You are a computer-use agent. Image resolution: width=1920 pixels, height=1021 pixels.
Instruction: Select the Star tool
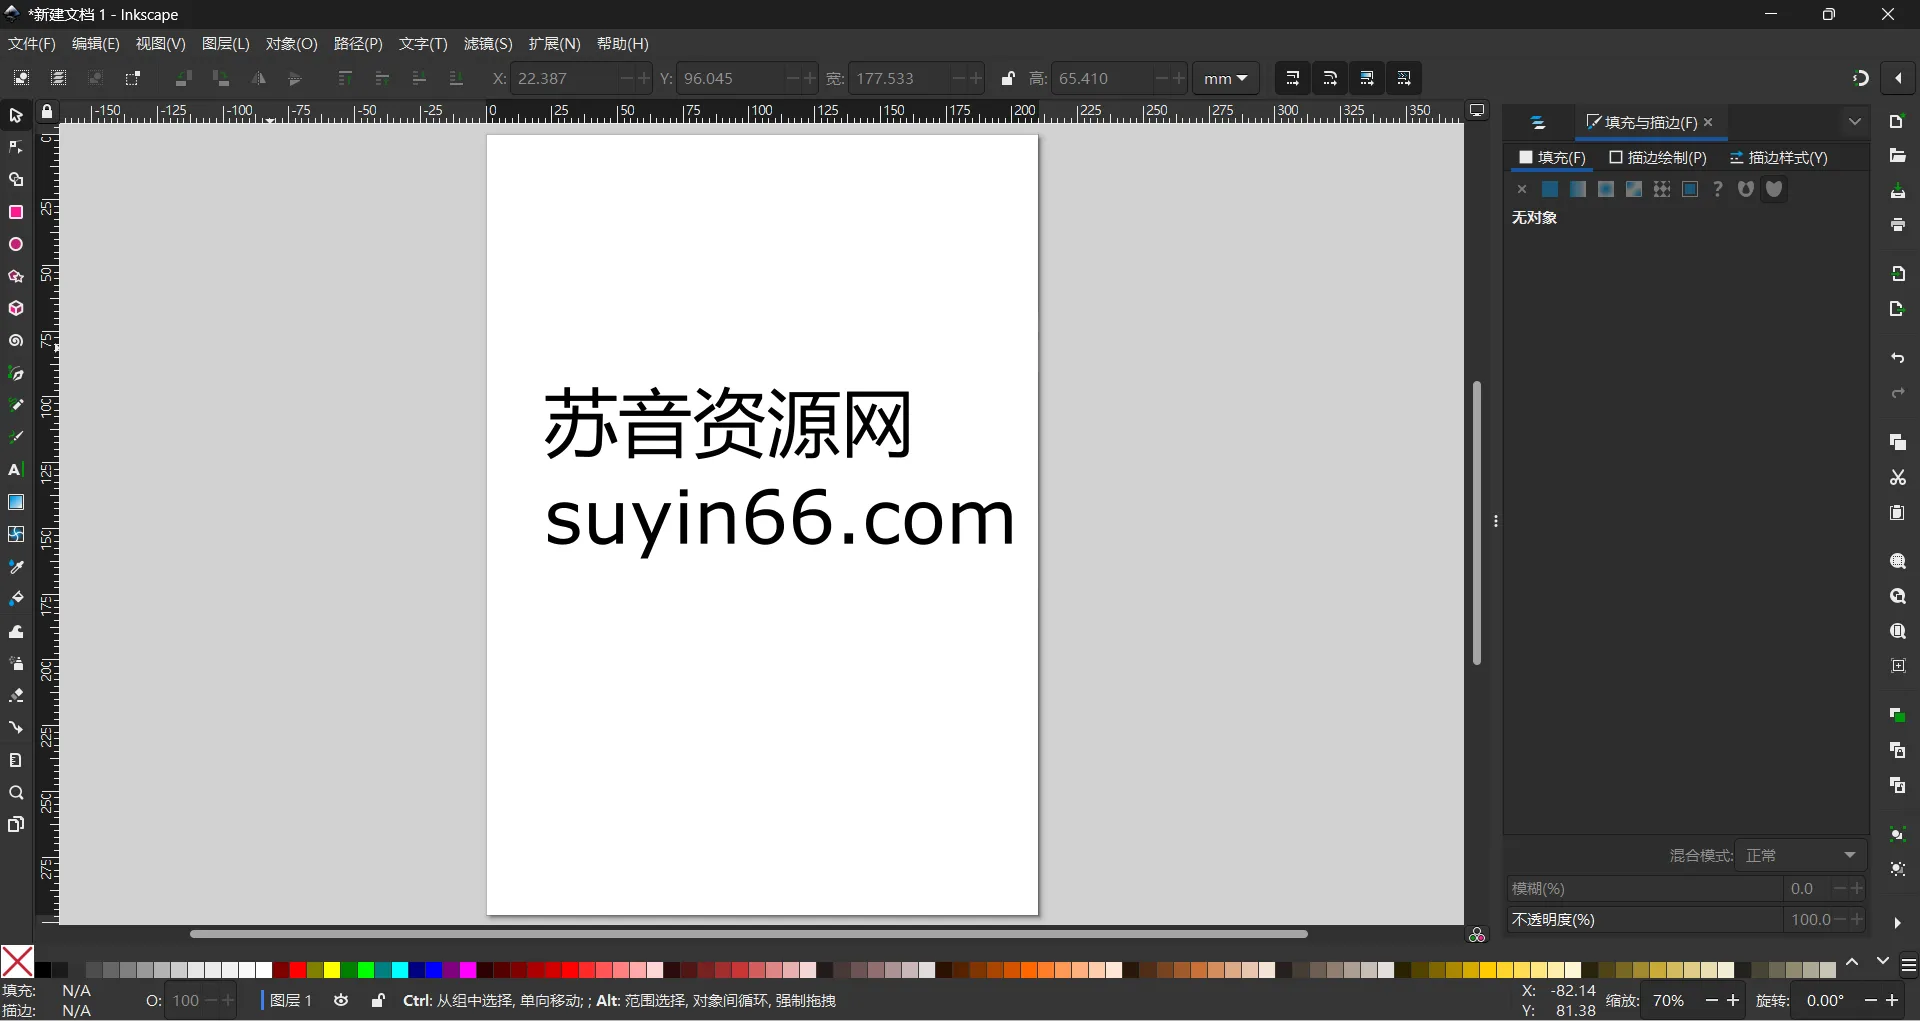click(x=16, y=276)
